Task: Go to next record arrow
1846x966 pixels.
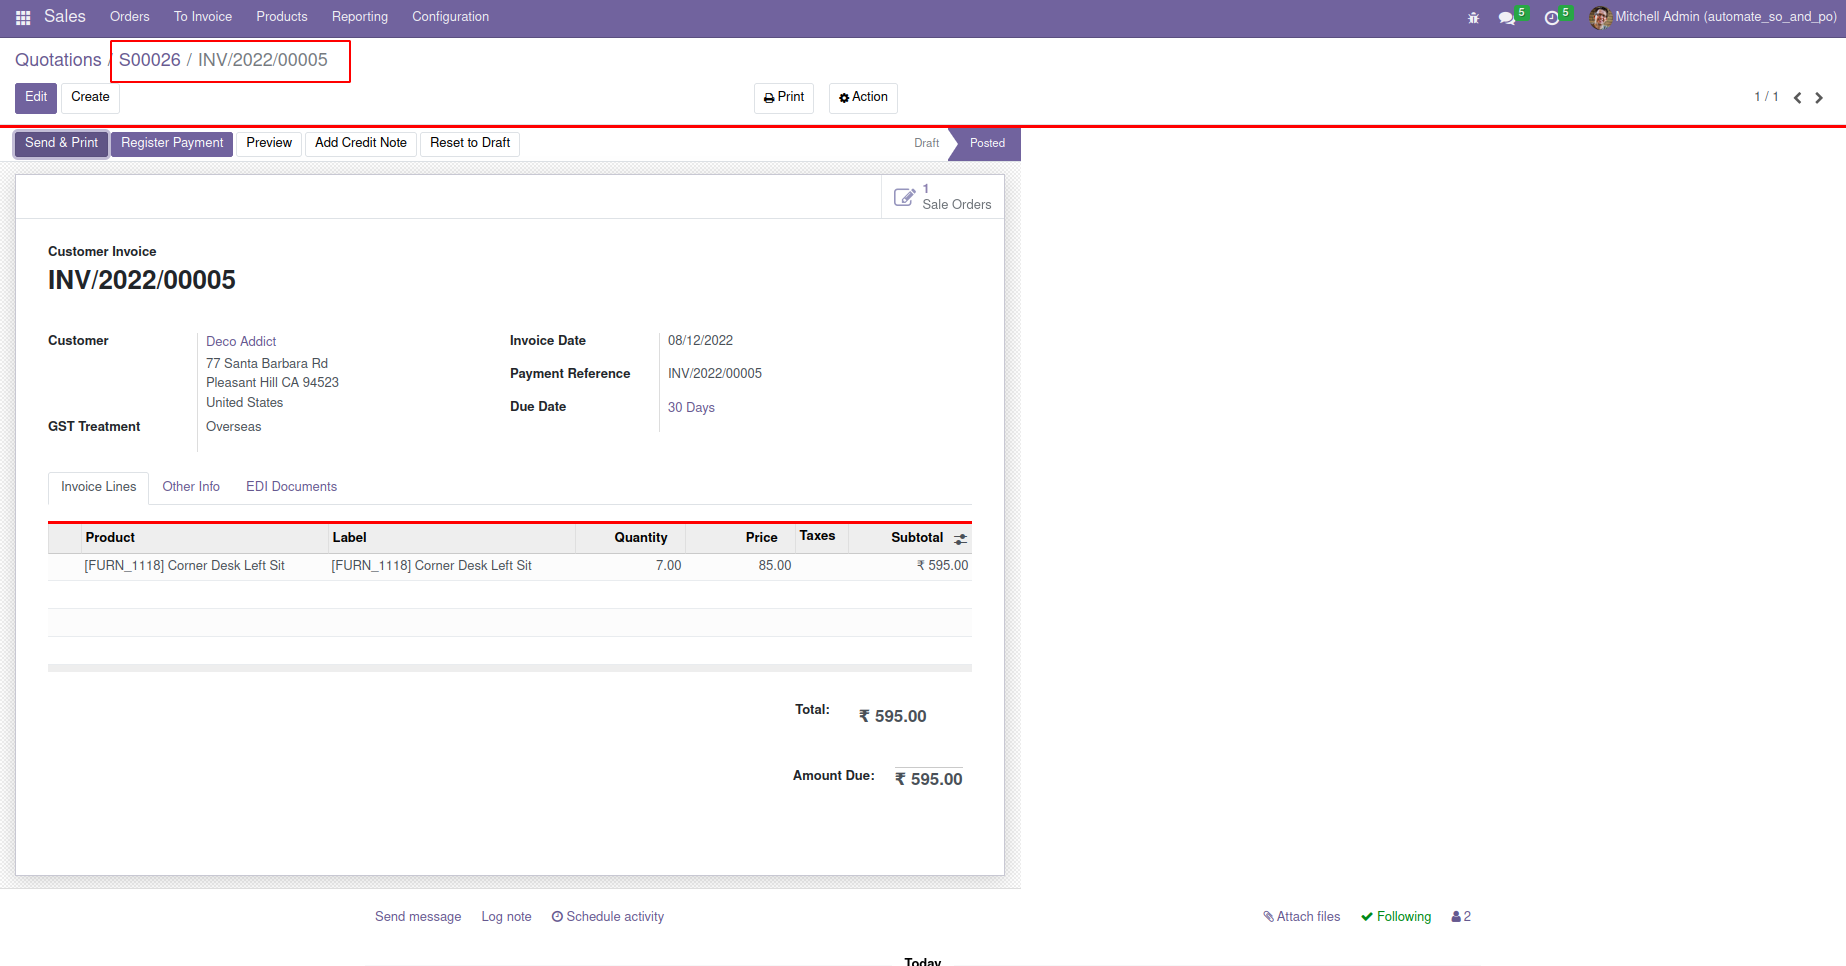Action: pos(1819,98)
